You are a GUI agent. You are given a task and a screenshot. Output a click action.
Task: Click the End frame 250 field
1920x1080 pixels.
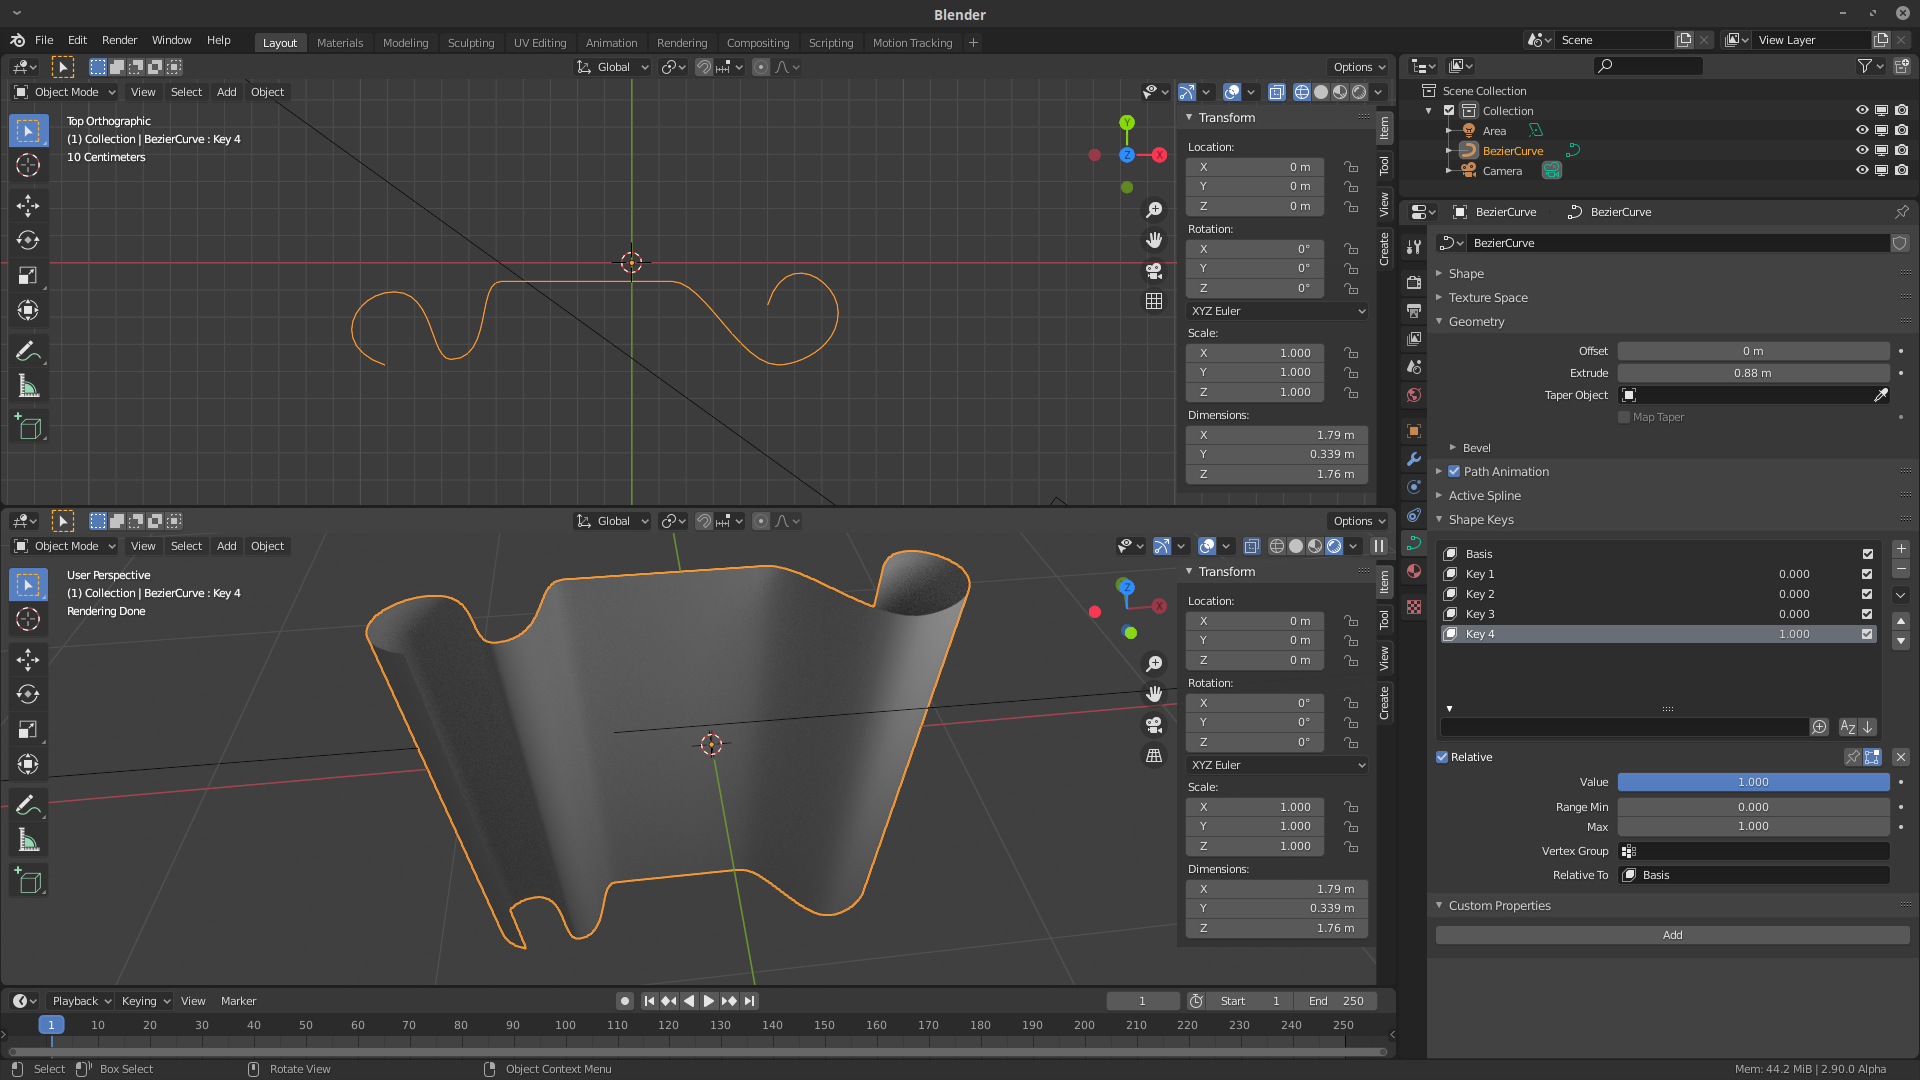(1336, 1001)
